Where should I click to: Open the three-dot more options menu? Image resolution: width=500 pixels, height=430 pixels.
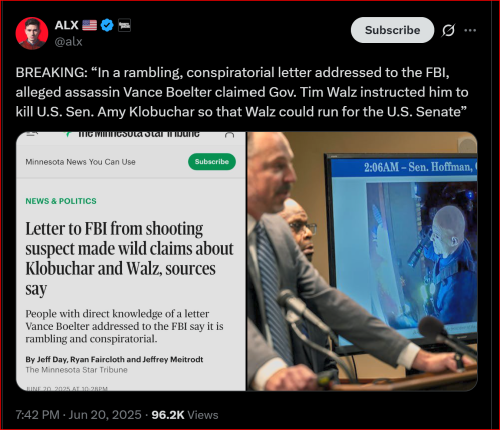[x=470, y=30]
